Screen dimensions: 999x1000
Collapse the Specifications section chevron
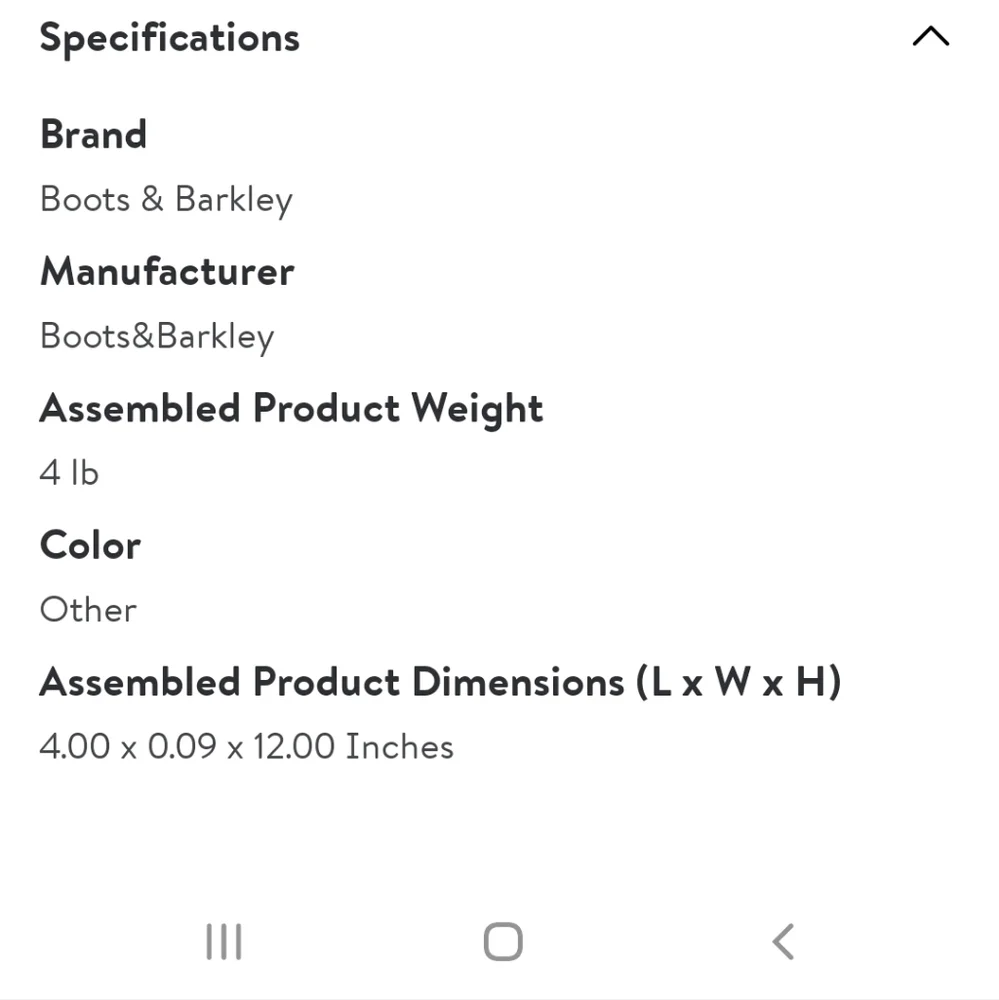click(930, 36)
